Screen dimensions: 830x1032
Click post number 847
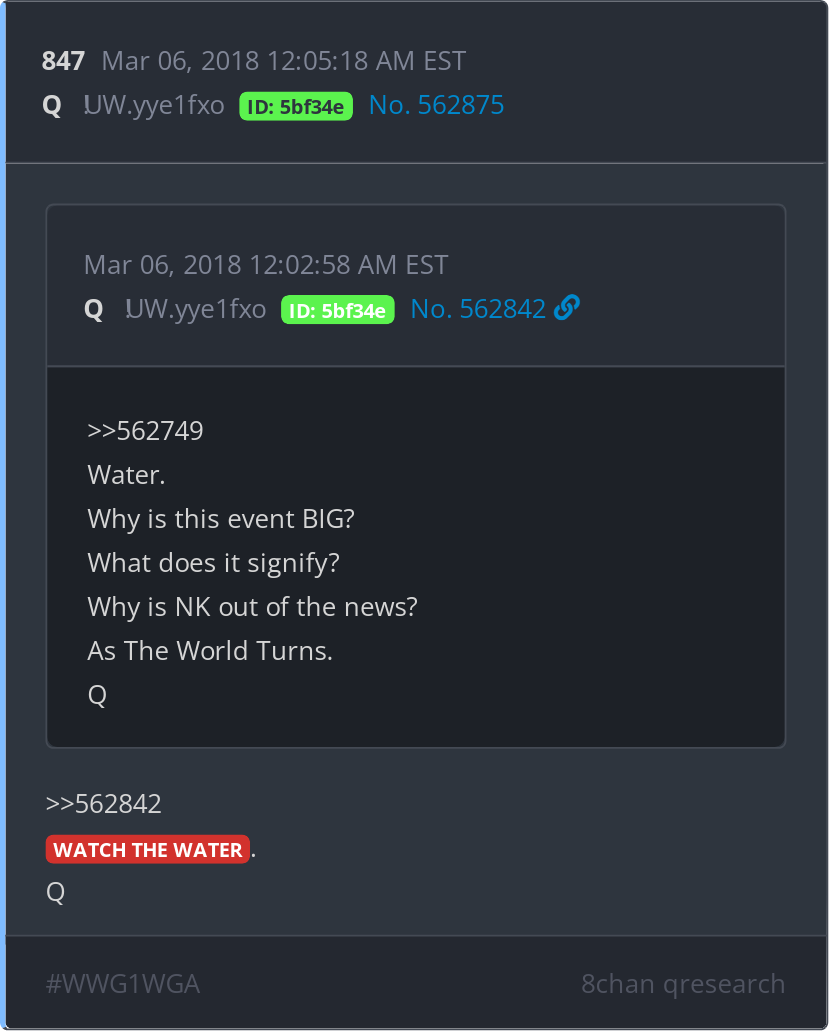(x=63, y=61)
